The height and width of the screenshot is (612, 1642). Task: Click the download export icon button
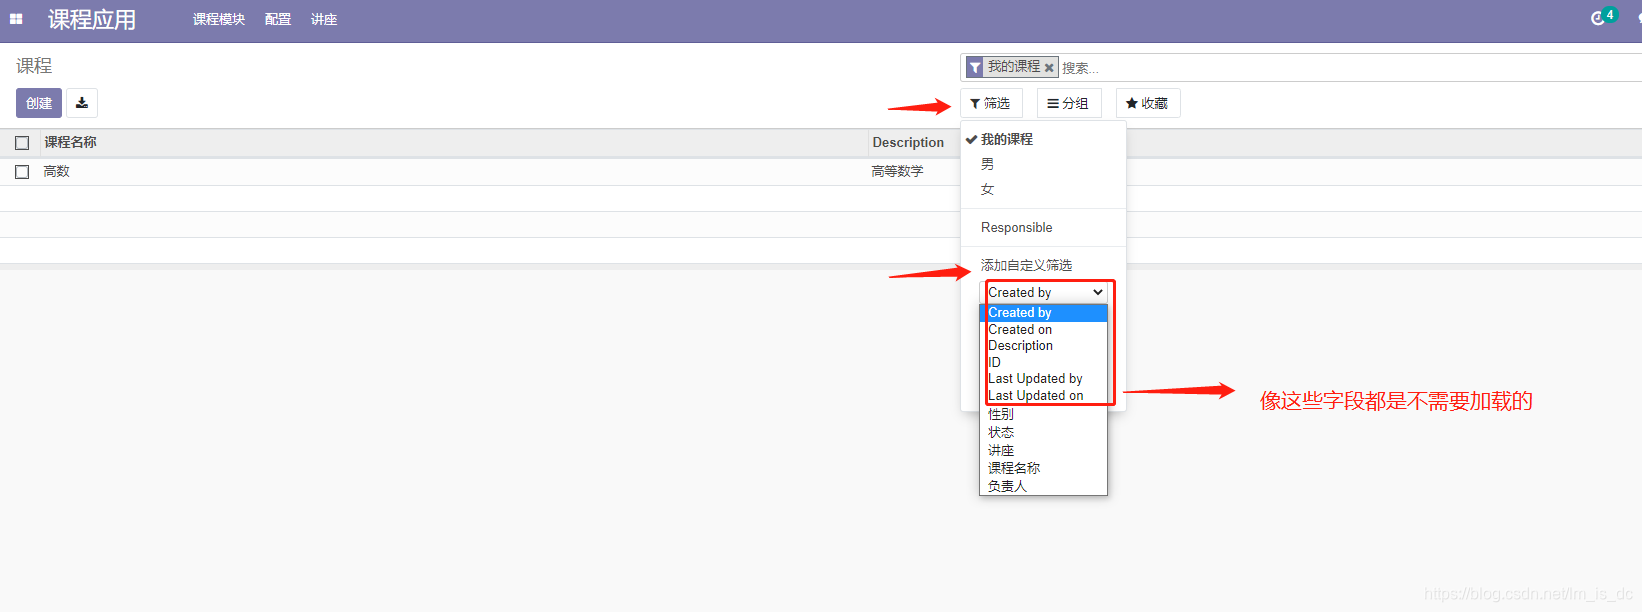pos(82,103)
